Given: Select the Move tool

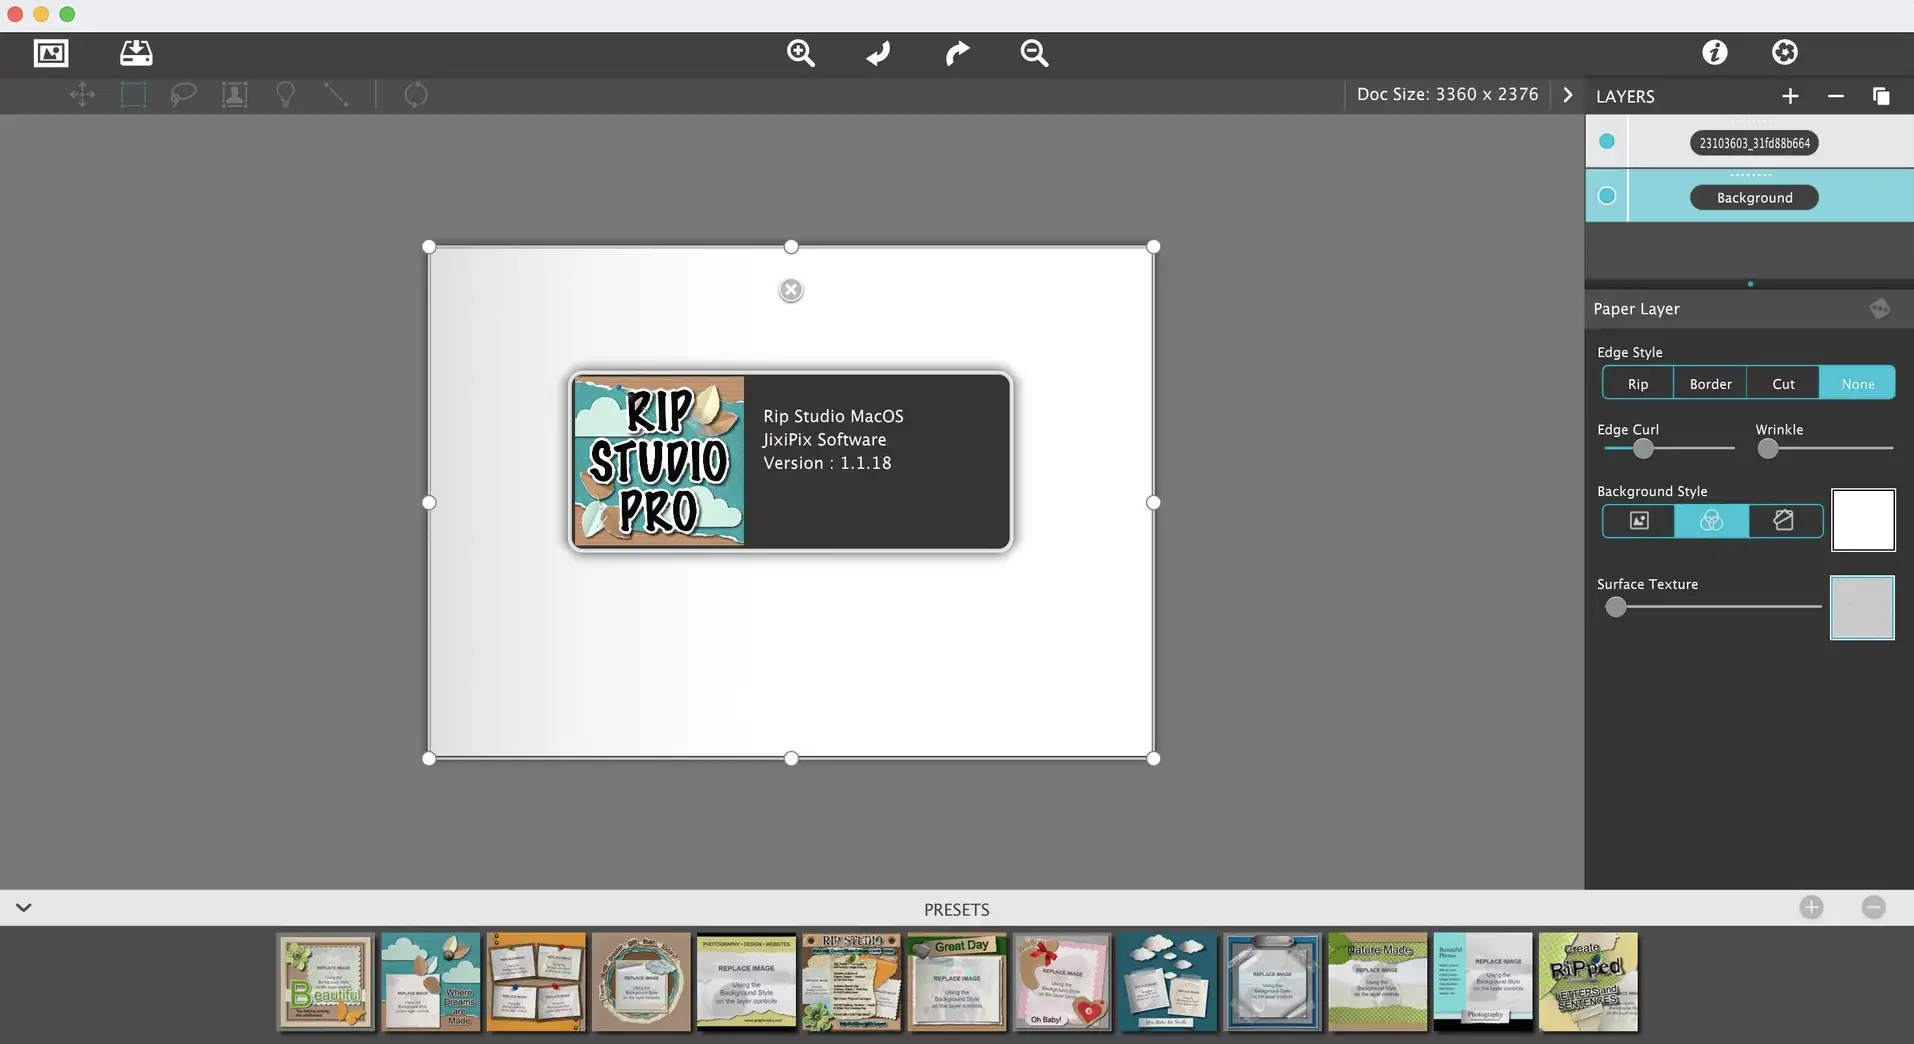Looking at the screenshot, I should pyautogui.click(x=83, y=94).
